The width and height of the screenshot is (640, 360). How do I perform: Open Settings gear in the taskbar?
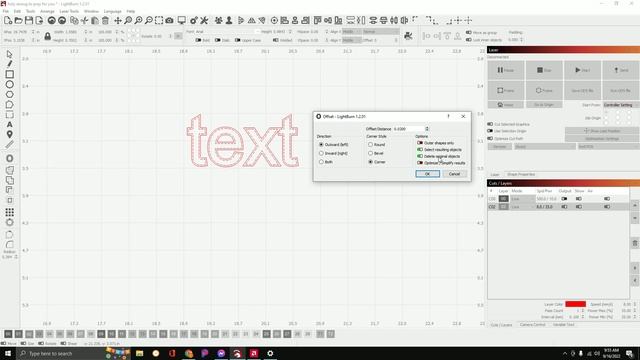click(270, 353)
